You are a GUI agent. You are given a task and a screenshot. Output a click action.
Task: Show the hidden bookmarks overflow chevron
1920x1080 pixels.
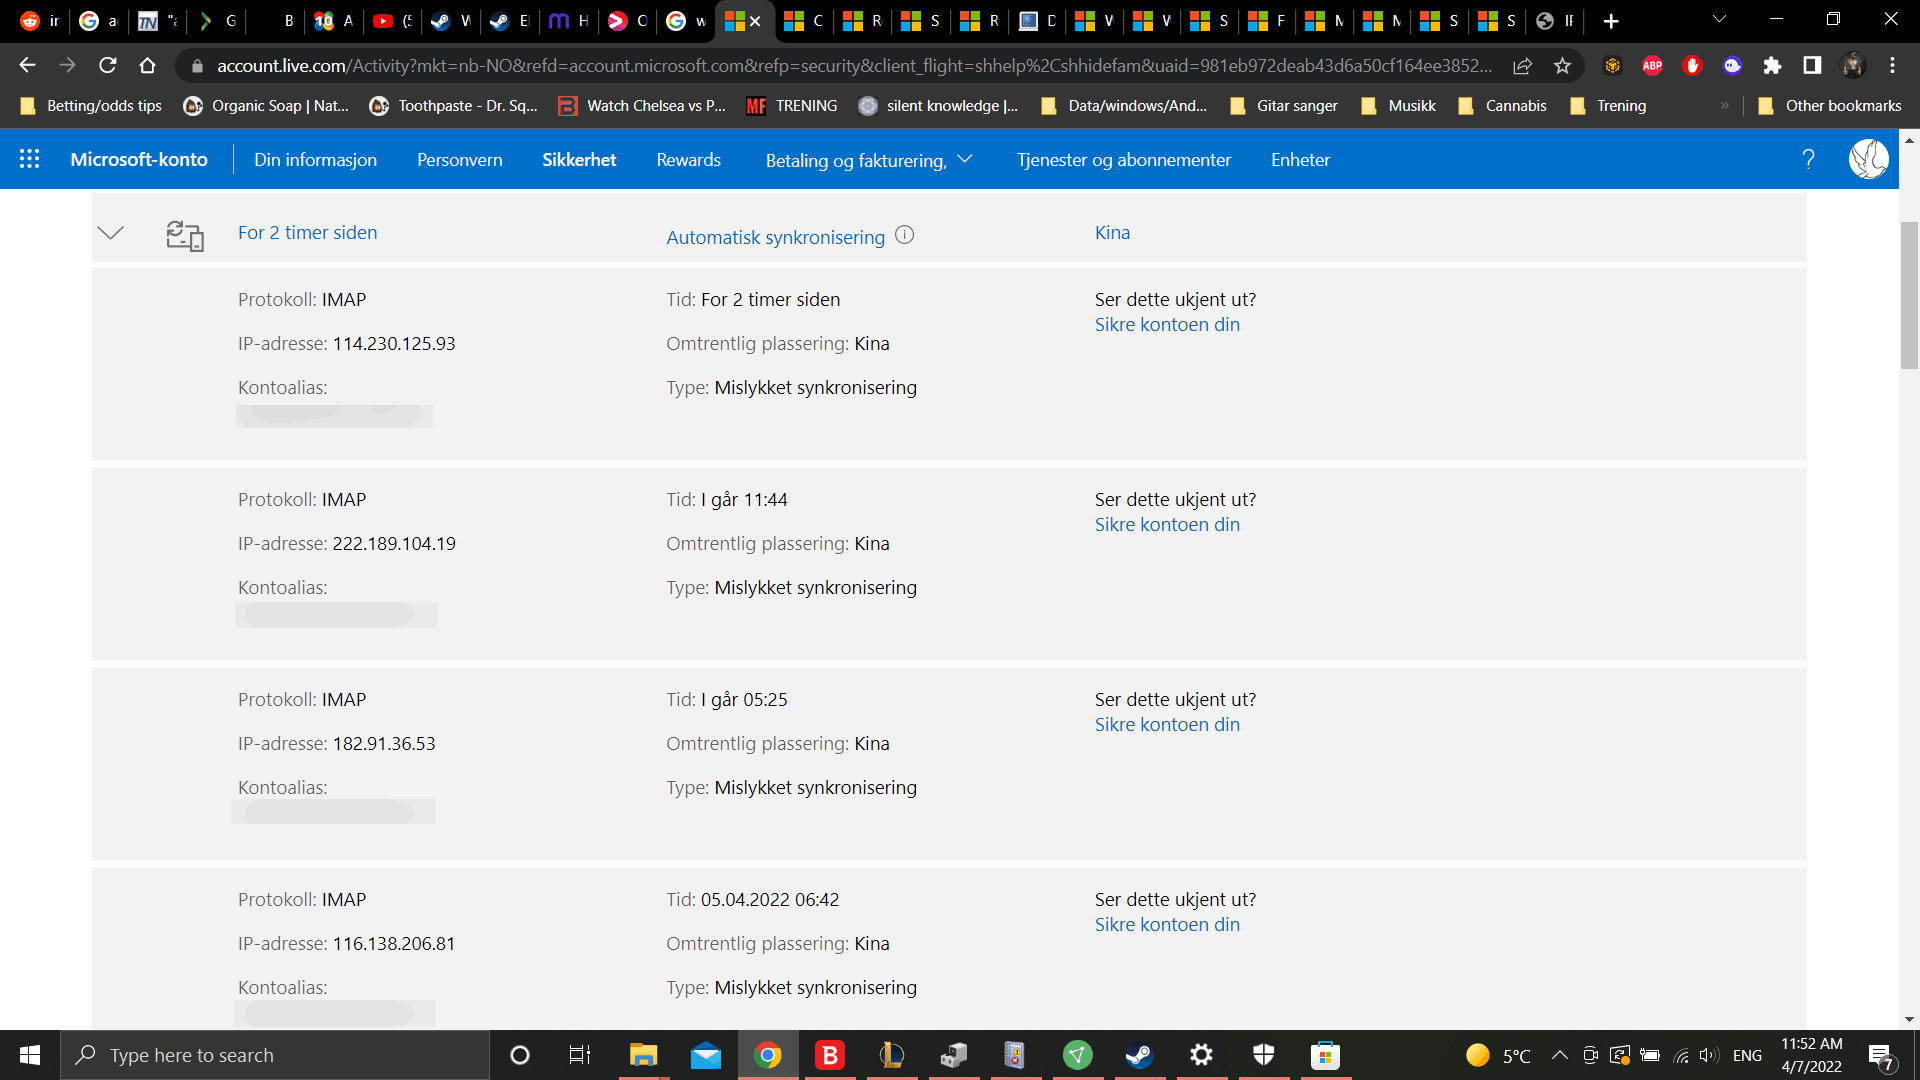click(1724, 106)
